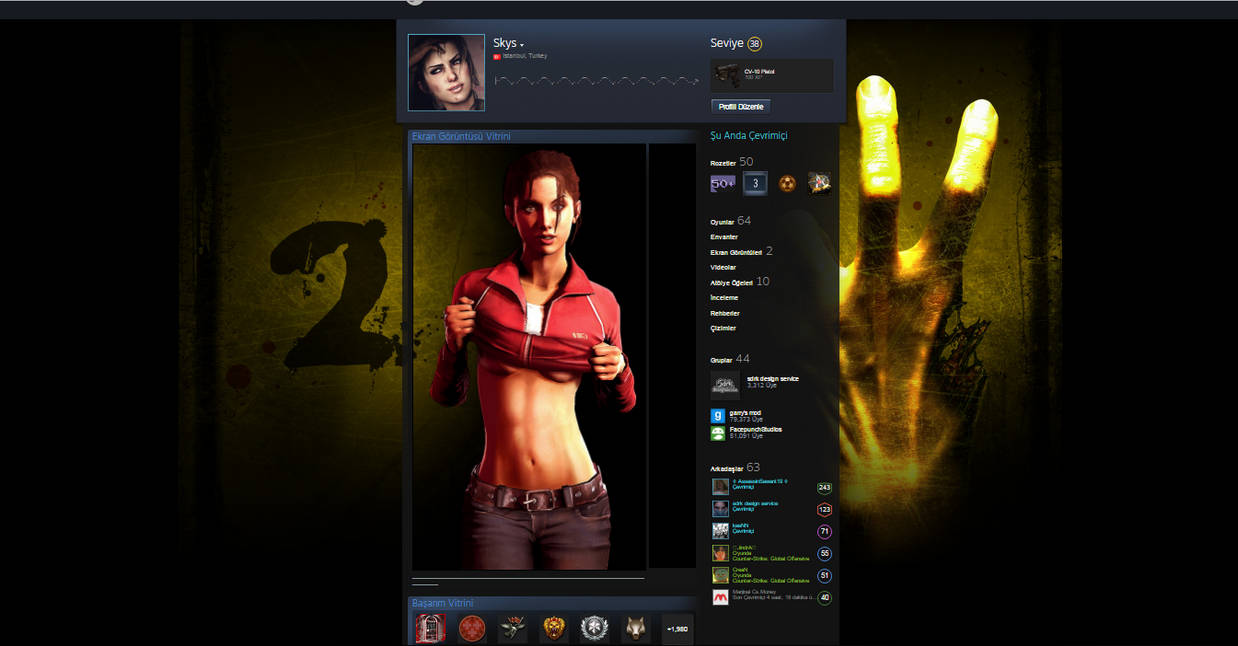
Task: Click the Profili Düzenle button
Action: click(x=740, y=106)
